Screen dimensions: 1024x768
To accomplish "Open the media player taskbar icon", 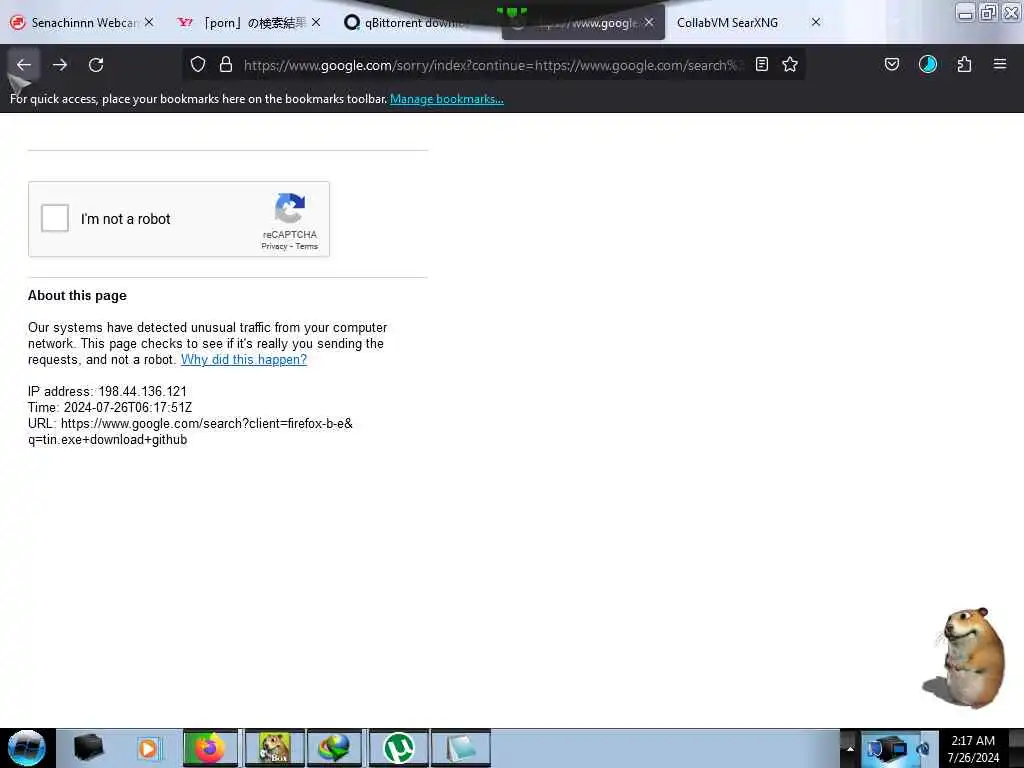I will pos(149,748).
